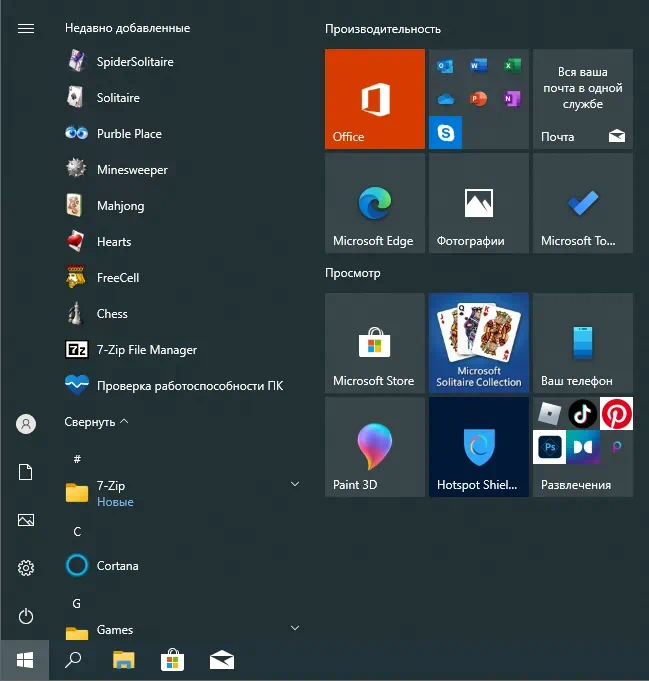649x681 pixels.
Task: Expand the 7-Zip folder chevron
Action: pos(295,484)
